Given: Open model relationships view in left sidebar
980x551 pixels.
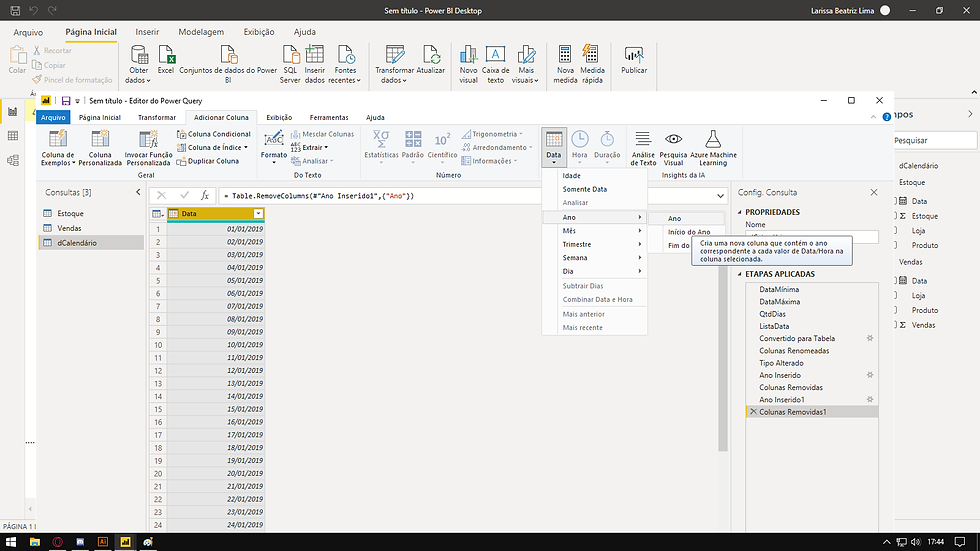Looking at the screenshot, I should [x=12, y=161].
